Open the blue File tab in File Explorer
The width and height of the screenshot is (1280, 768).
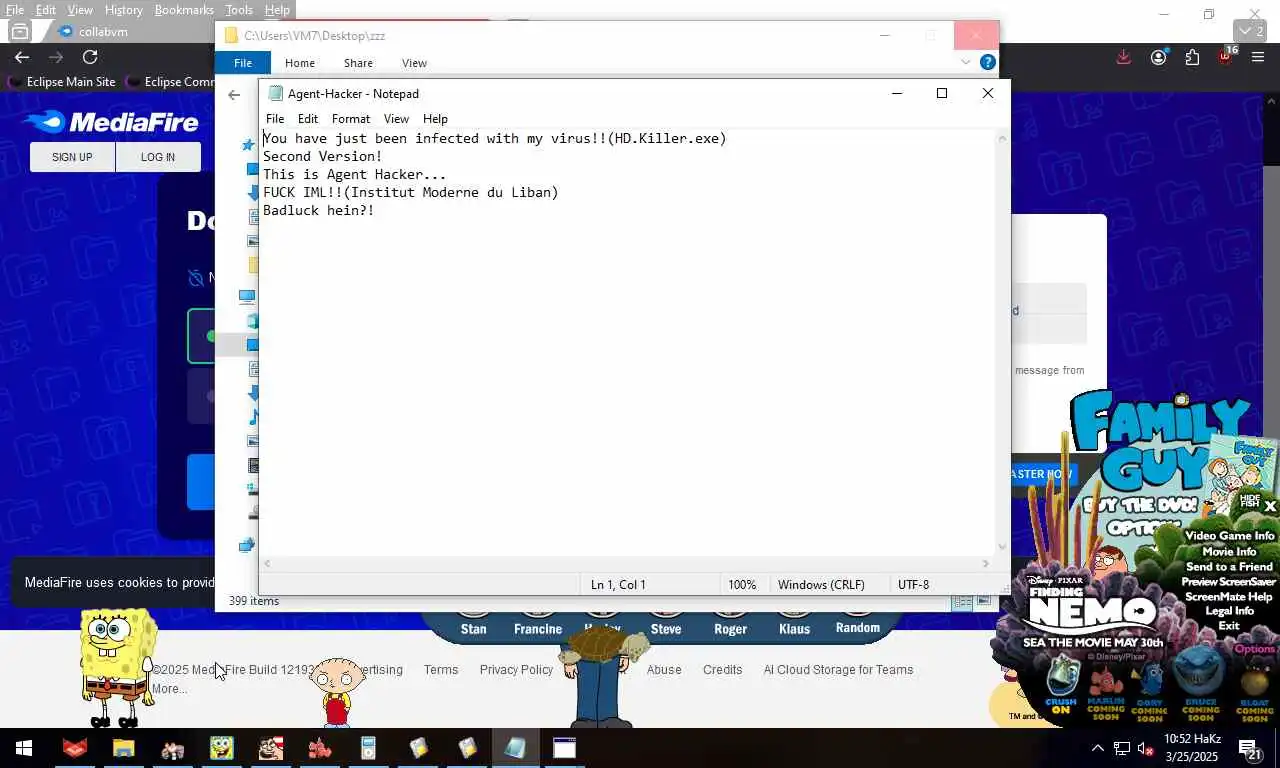point(243,63)
